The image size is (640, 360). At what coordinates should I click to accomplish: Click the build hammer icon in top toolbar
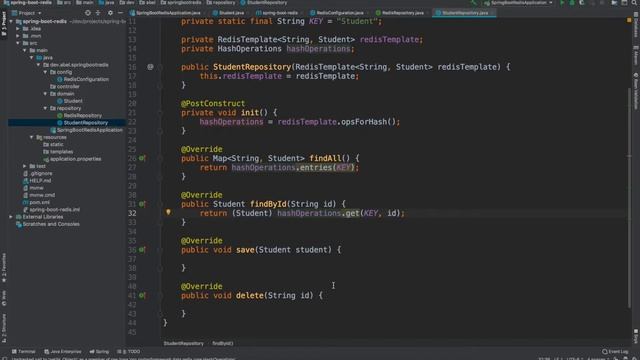tap(473, 3)
